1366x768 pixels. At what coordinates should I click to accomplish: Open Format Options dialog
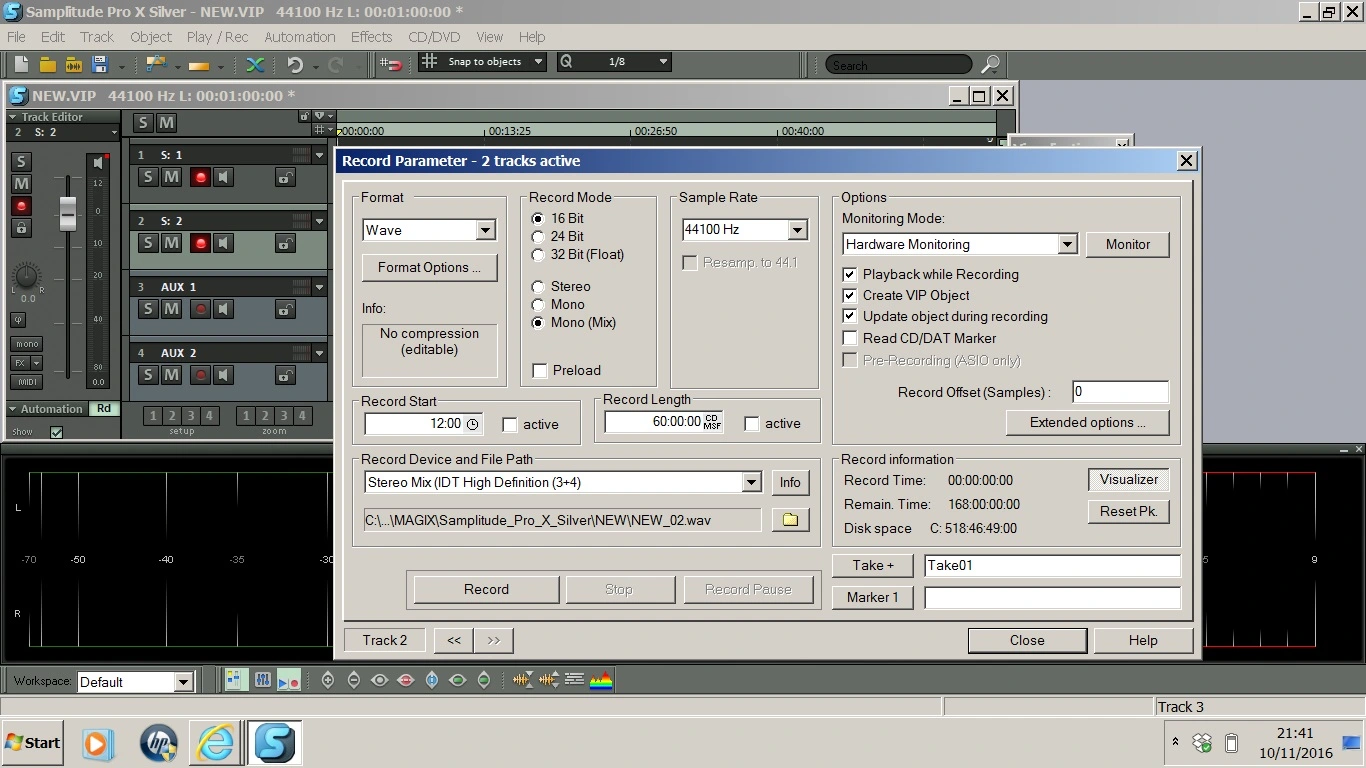click(x=429, y=267)
